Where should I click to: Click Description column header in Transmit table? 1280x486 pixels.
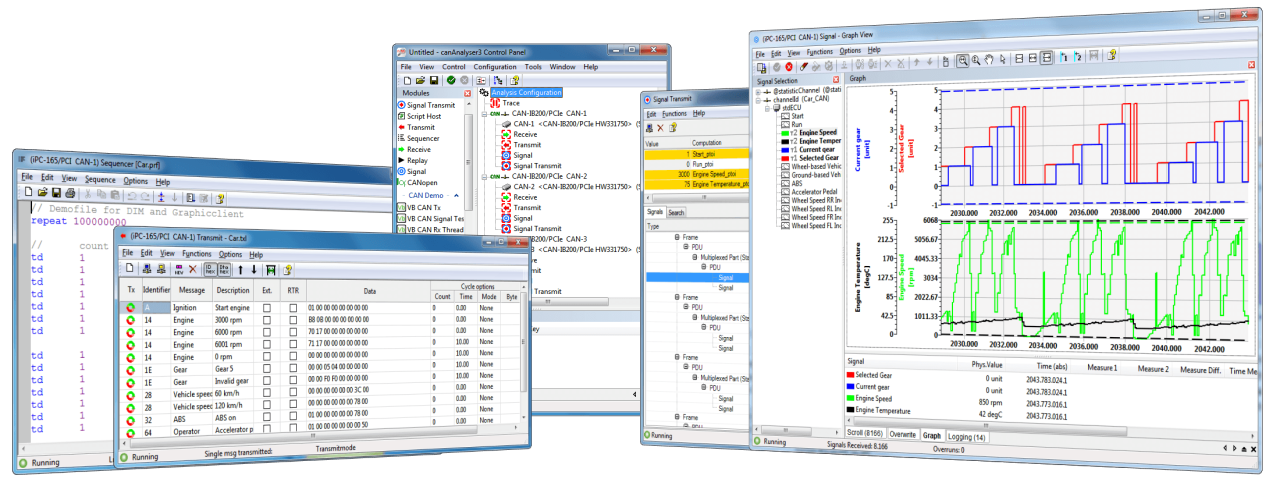click(233, 290)
